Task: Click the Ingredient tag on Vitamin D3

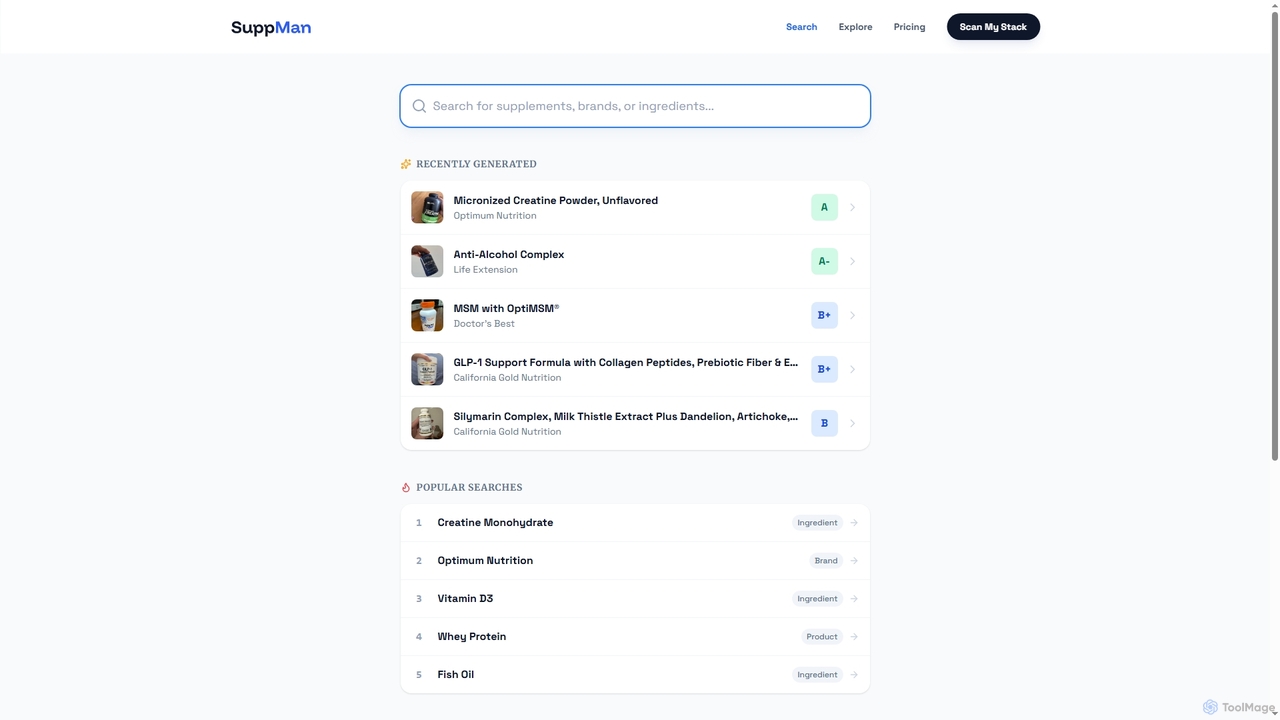Action: click(x=817, y=599)
